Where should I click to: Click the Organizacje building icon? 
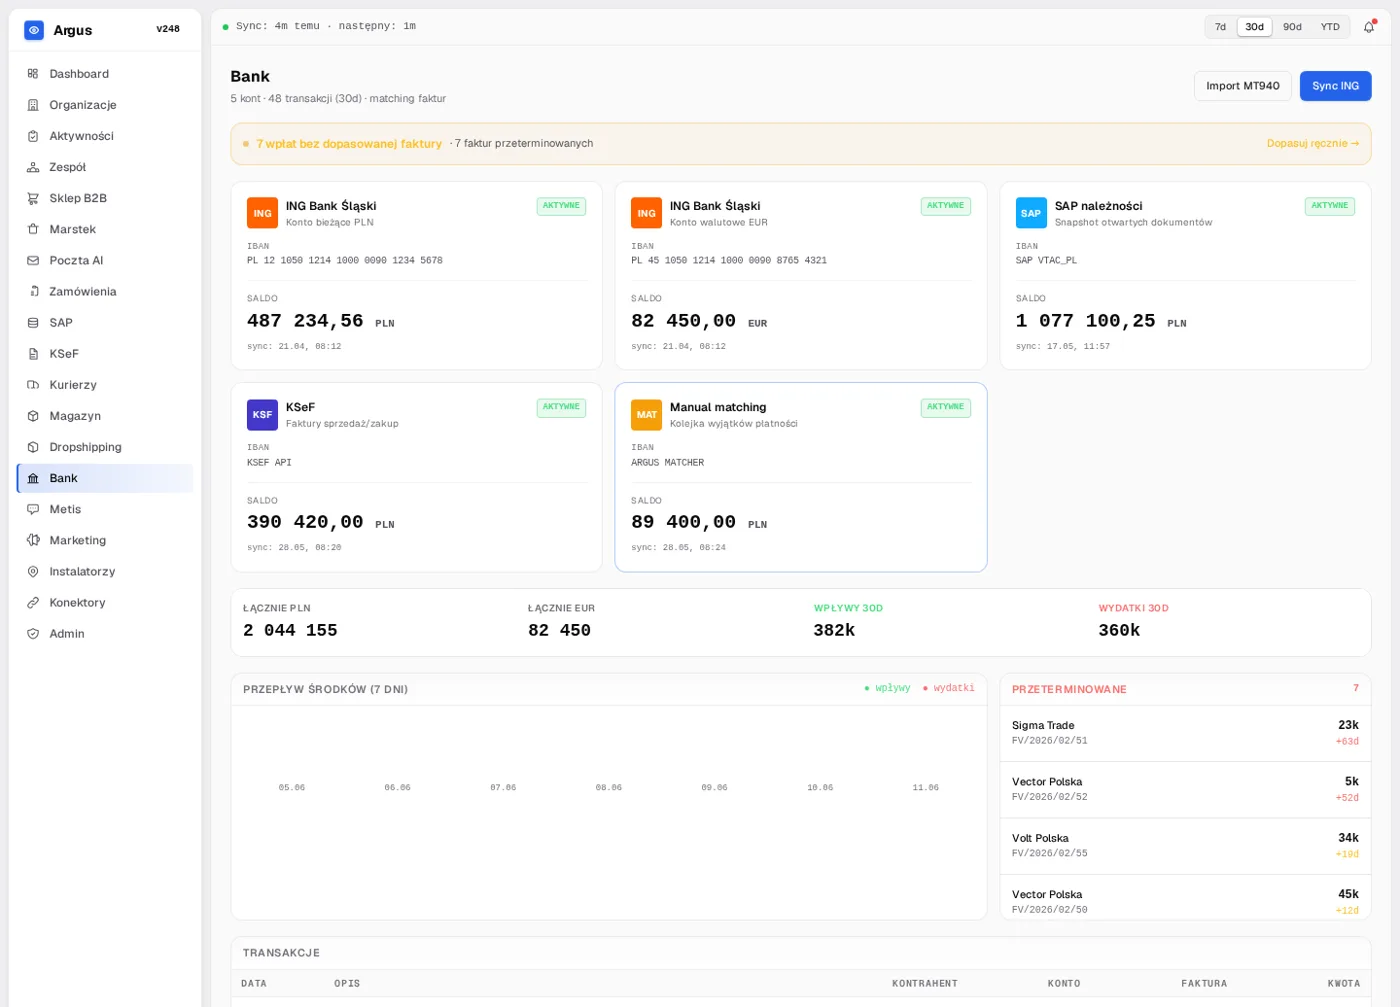pos(33,105)
